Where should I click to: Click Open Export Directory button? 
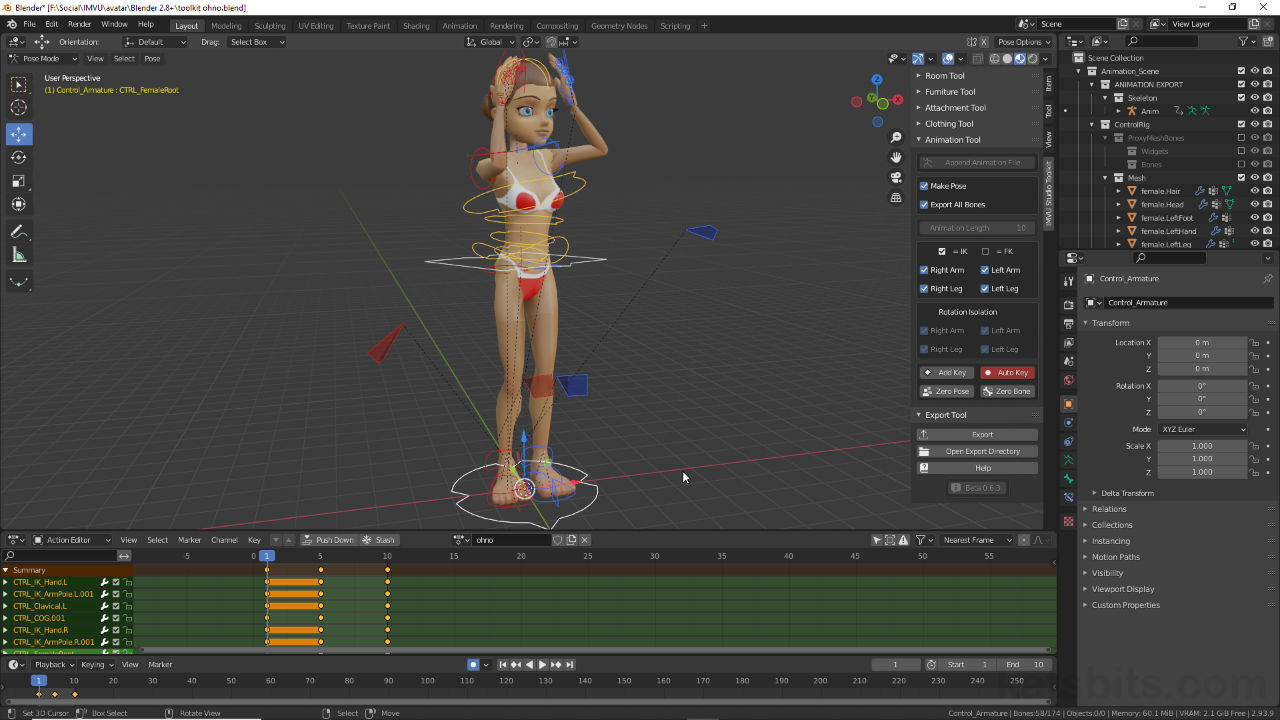pos(977,451)
